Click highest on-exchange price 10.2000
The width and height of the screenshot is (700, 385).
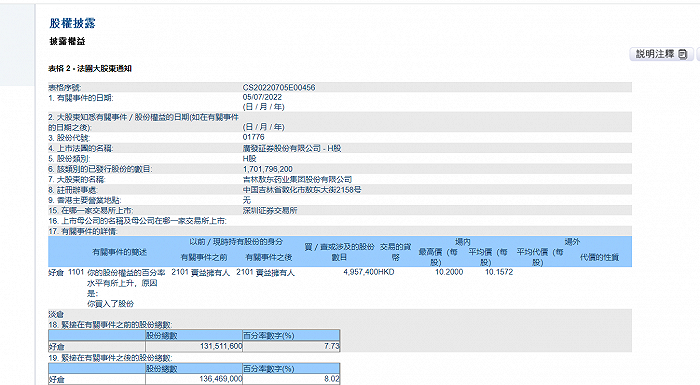pyautogui.click(x=449, y=272)
